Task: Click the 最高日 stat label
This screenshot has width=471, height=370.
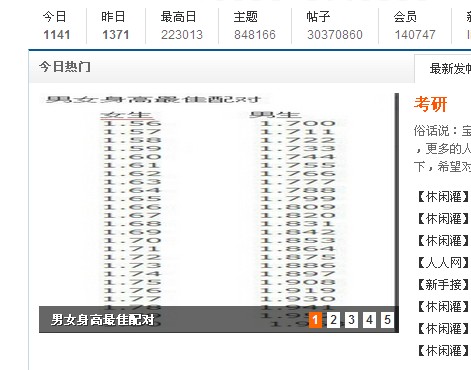Action: [x=178, y=17]
